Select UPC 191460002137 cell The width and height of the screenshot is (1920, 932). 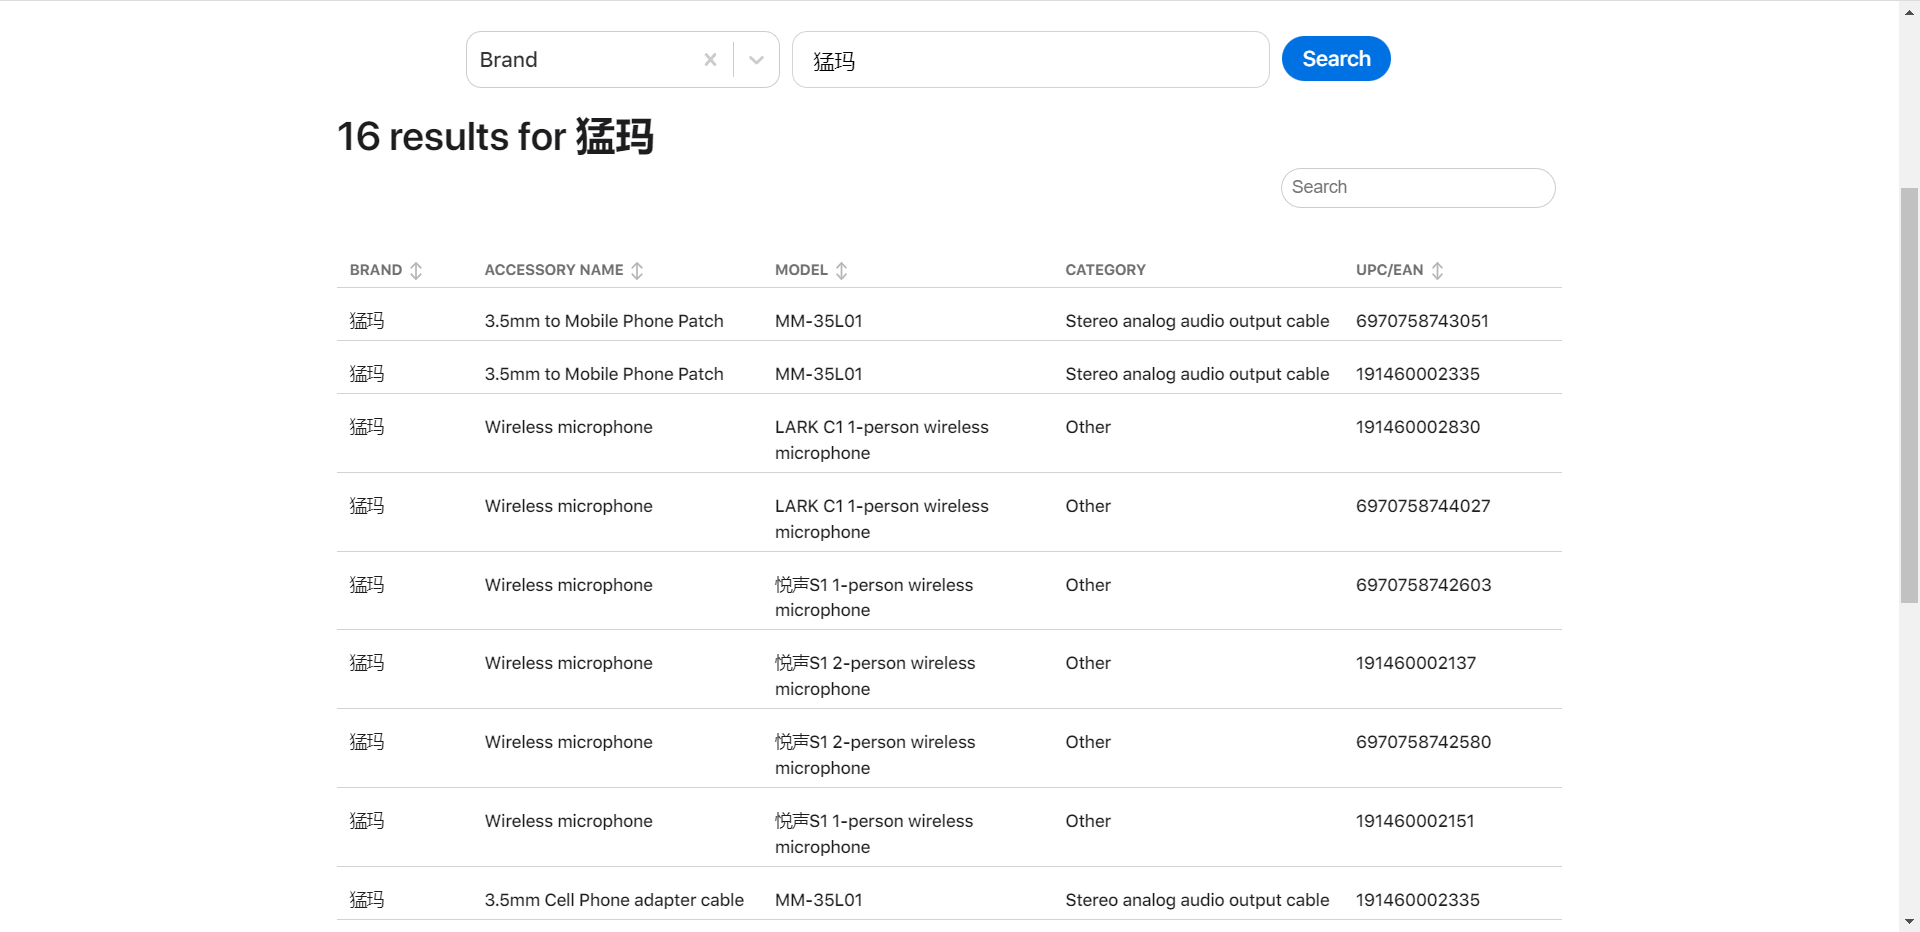1416,663
